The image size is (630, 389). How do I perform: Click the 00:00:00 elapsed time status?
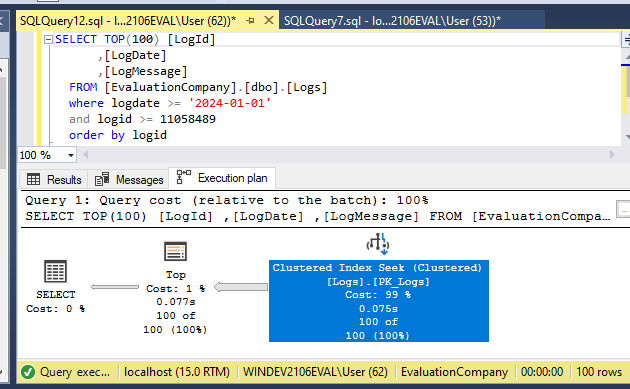click(542, 372)
